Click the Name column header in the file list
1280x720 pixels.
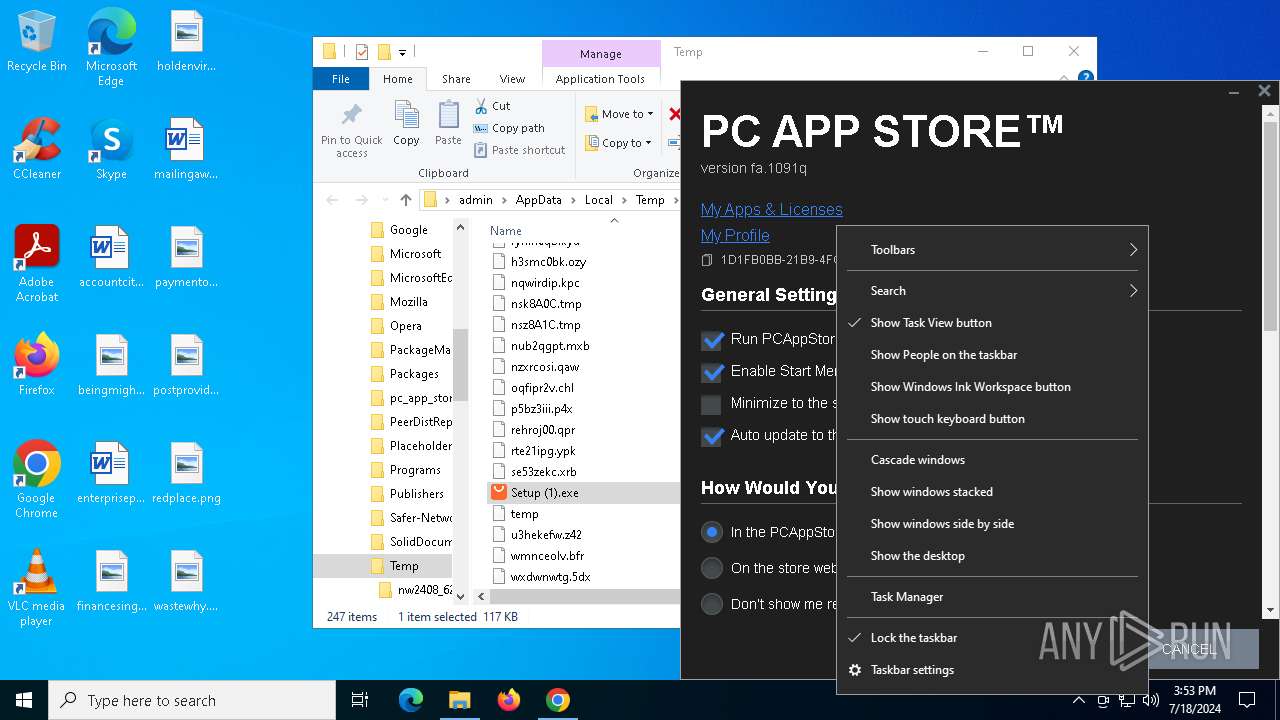pyautogui.click(x=506, y=230)
